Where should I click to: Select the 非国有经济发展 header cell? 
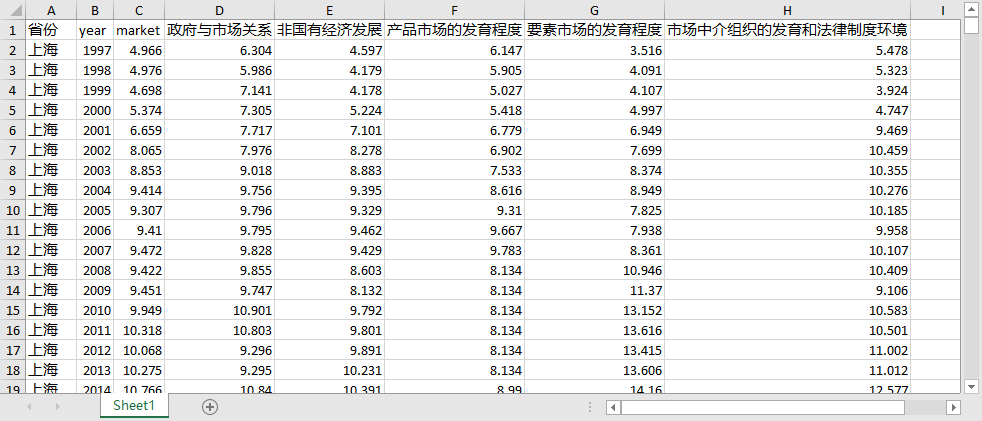(x=329, y=29)
